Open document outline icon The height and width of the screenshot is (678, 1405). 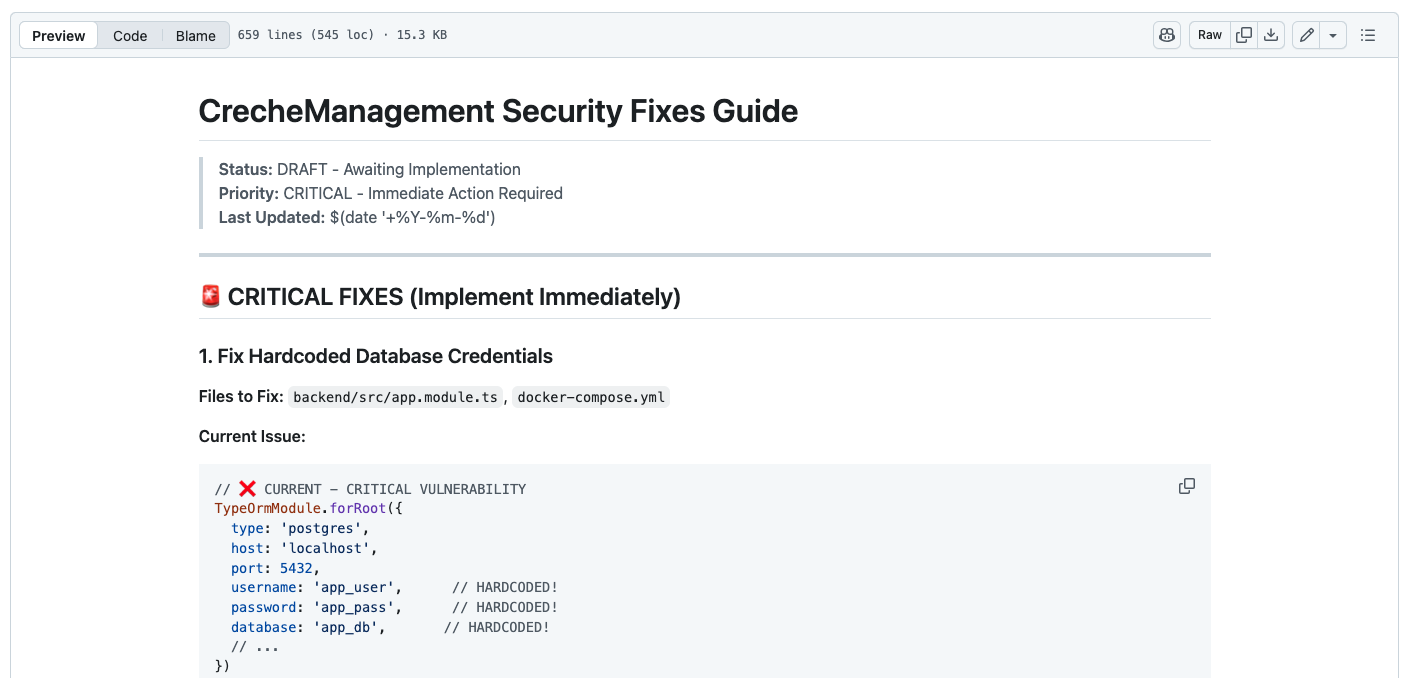click(x=1368, y=35)
